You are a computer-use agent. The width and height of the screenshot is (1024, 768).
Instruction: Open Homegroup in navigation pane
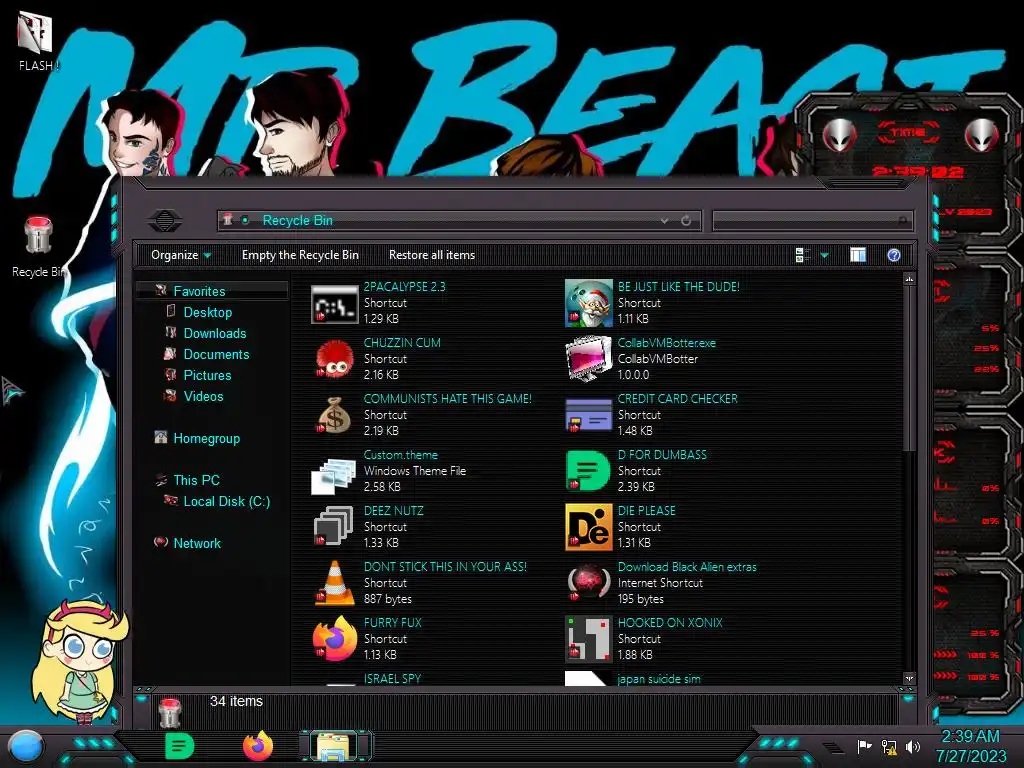coord(206,438)
